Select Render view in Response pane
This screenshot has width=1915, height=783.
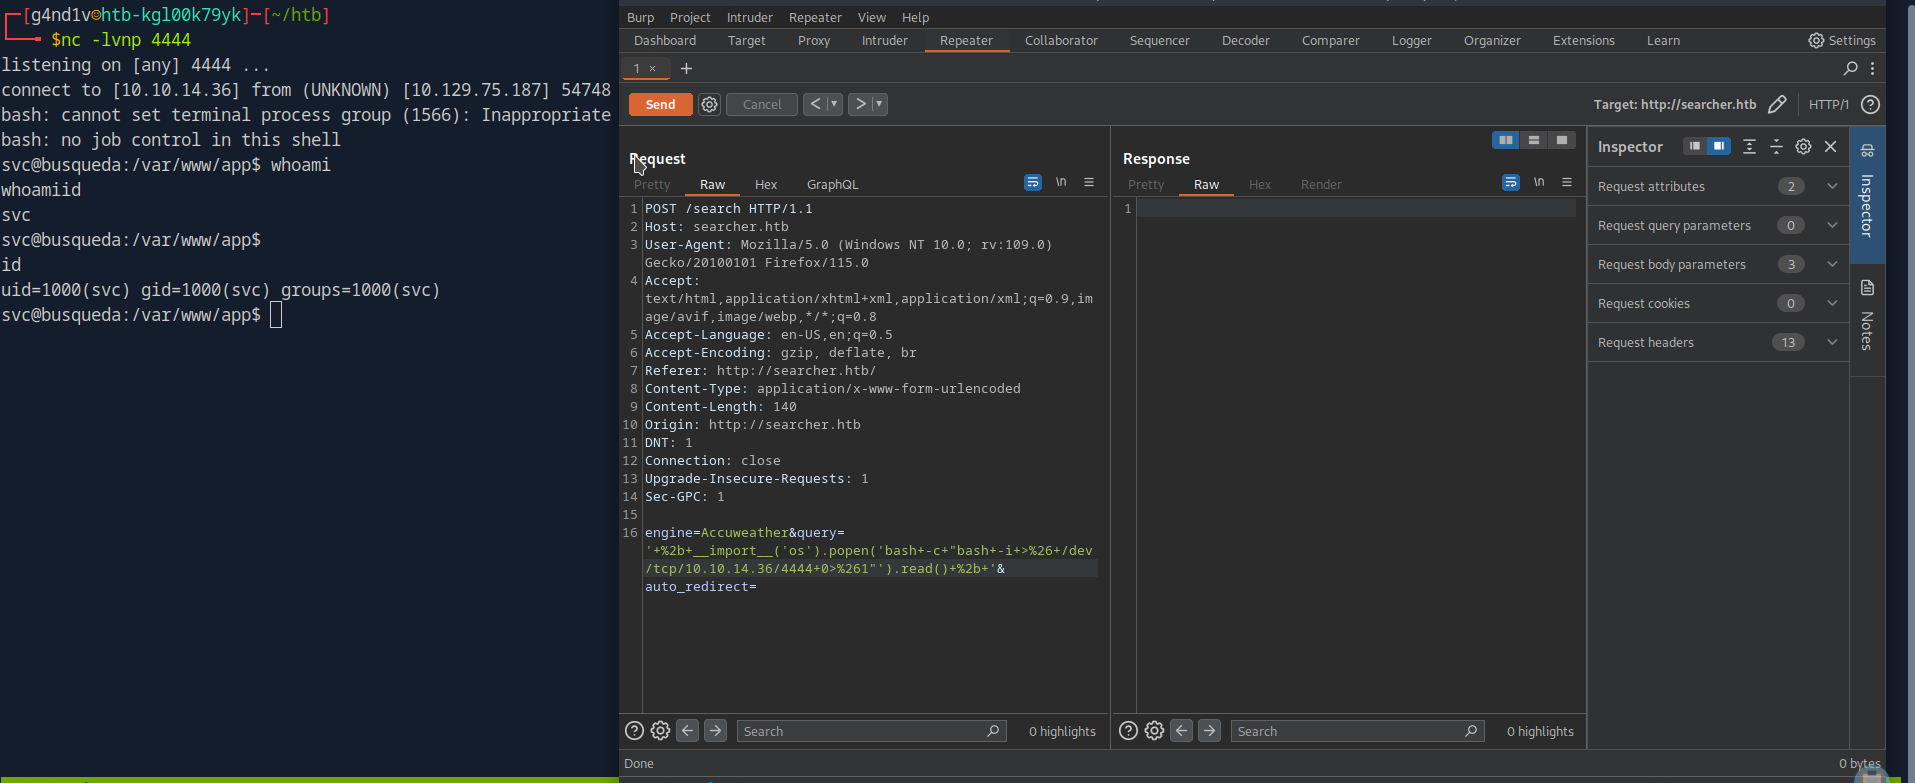[1321, 185]
